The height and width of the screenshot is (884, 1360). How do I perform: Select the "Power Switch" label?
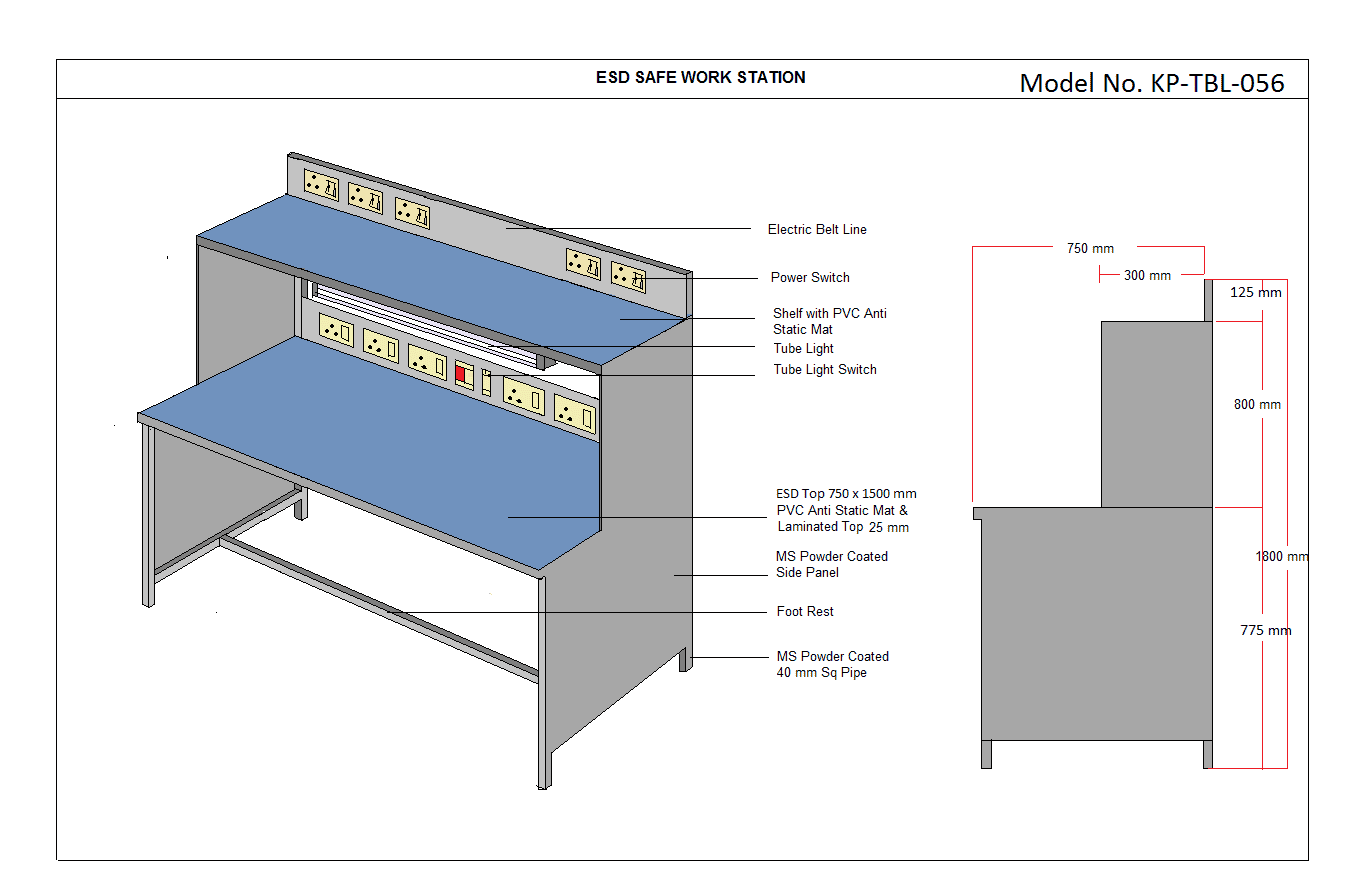809,278
